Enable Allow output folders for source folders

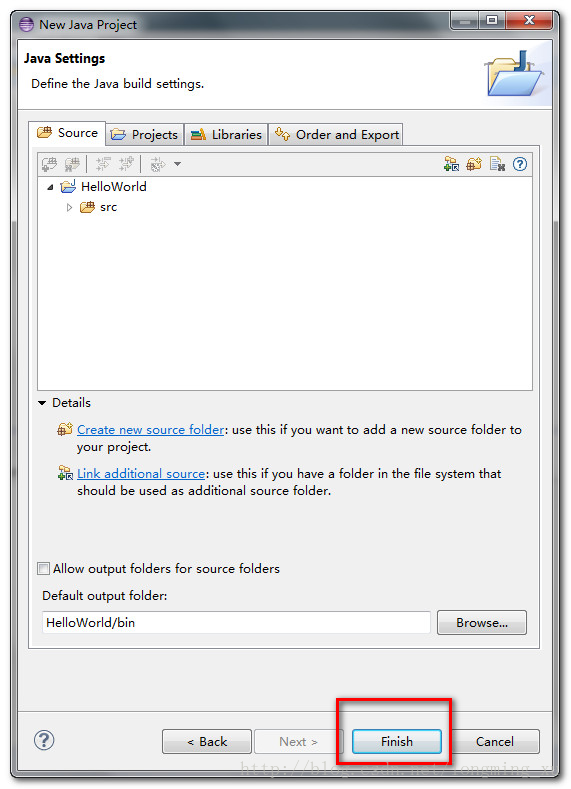pos(44,569)
